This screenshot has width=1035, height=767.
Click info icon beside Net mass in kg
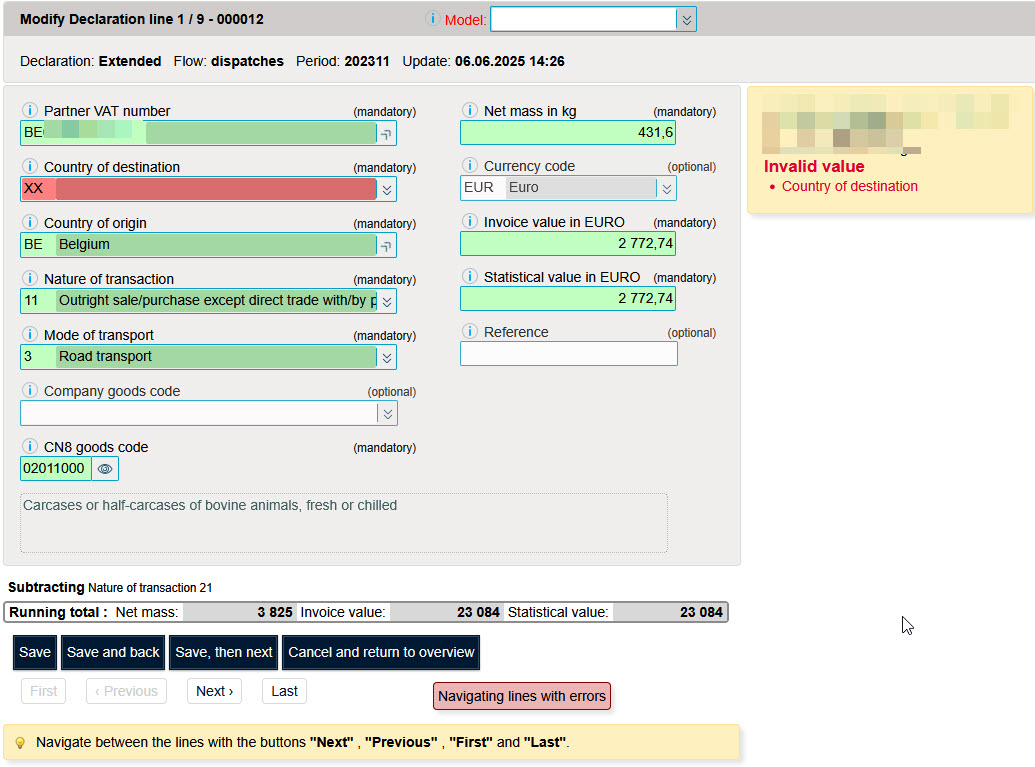click(469, 111)
